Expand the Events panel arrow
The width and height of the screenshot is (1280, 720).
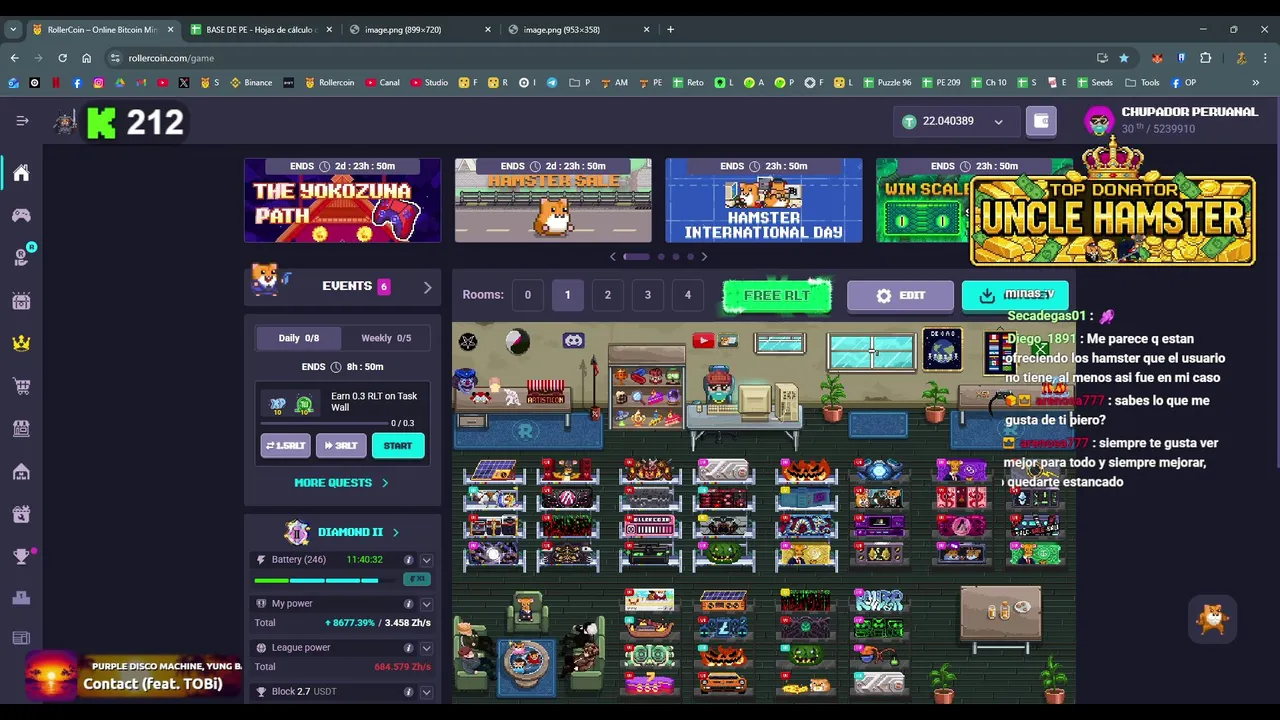pos(427,287)
